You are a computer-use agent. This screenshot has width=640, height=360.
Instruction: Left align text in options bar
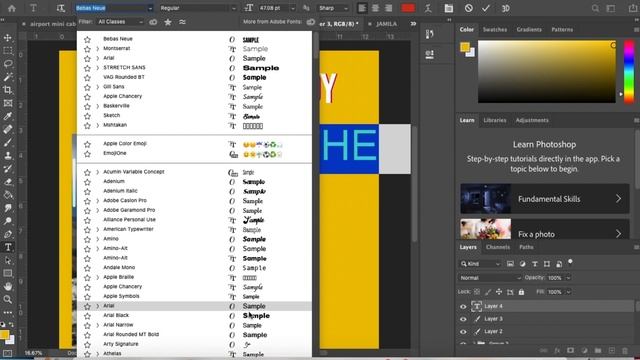coord(362,8)
